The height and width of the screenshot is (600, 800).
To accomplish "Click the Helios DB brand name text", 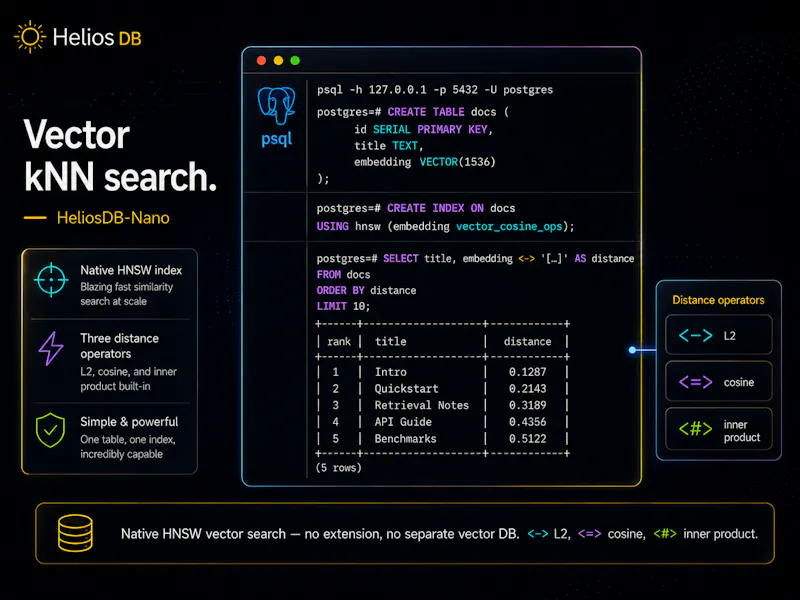I will click(x=97, y=37).
